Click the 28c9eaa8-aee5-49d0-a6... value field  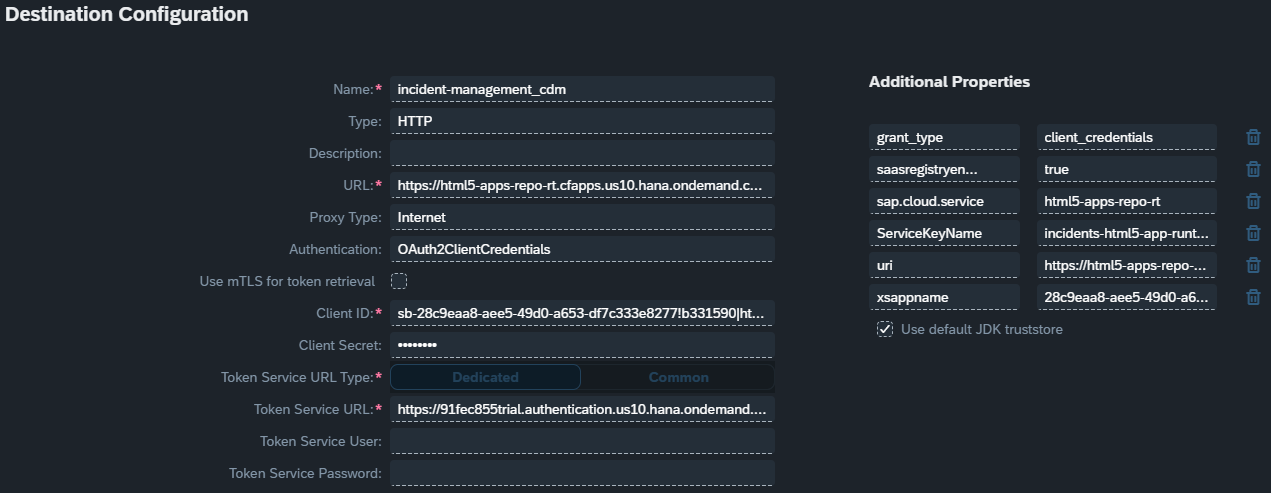click(1126, 297)
